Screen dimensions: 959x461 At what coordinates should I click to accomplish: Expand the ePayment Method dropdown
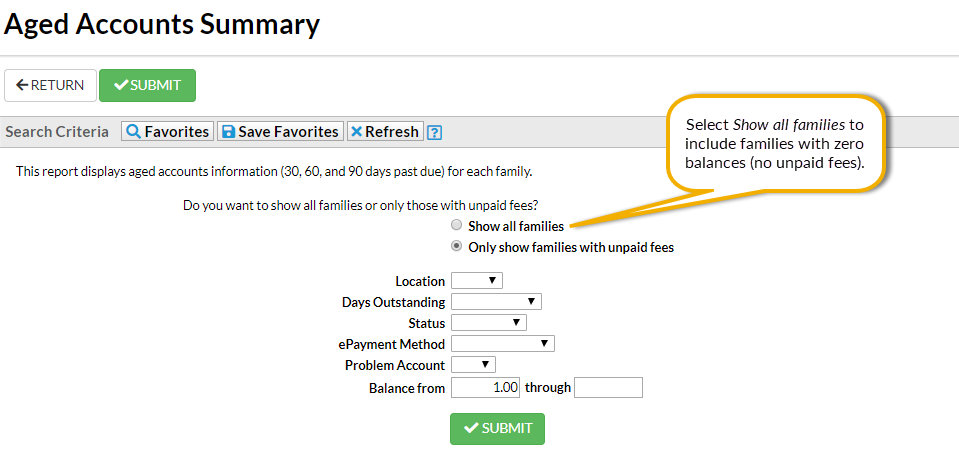tap(503, 344)
